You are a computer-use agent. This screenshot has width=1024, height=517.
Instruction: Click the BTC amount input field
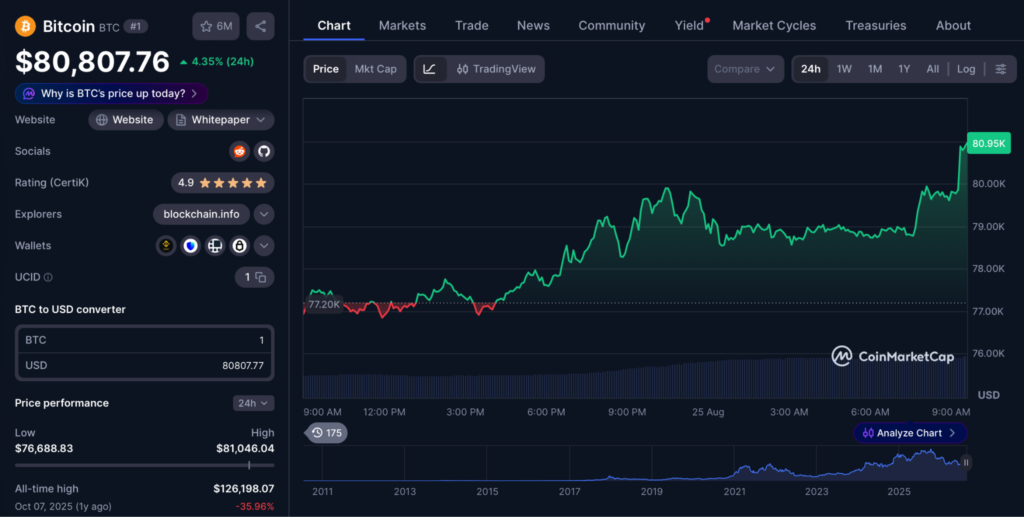point(144,340)
